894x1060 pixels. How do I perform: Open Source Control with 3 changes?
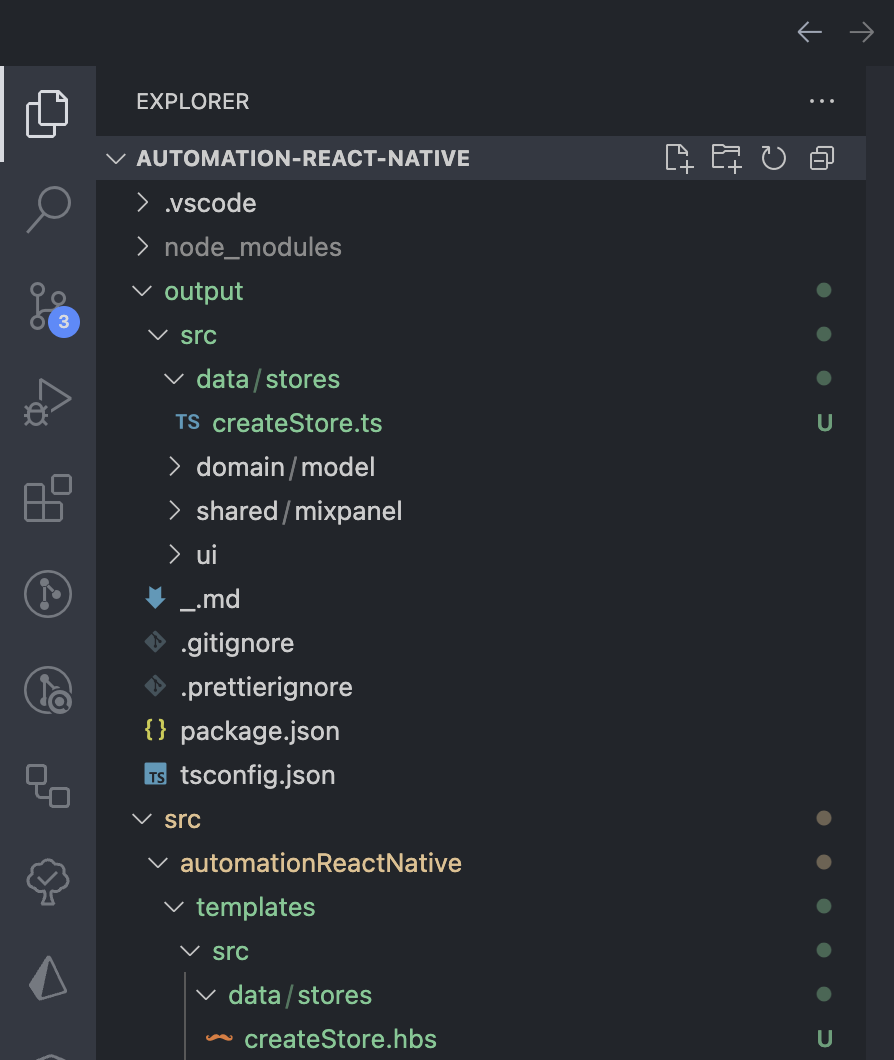click(x=47, y=306)
